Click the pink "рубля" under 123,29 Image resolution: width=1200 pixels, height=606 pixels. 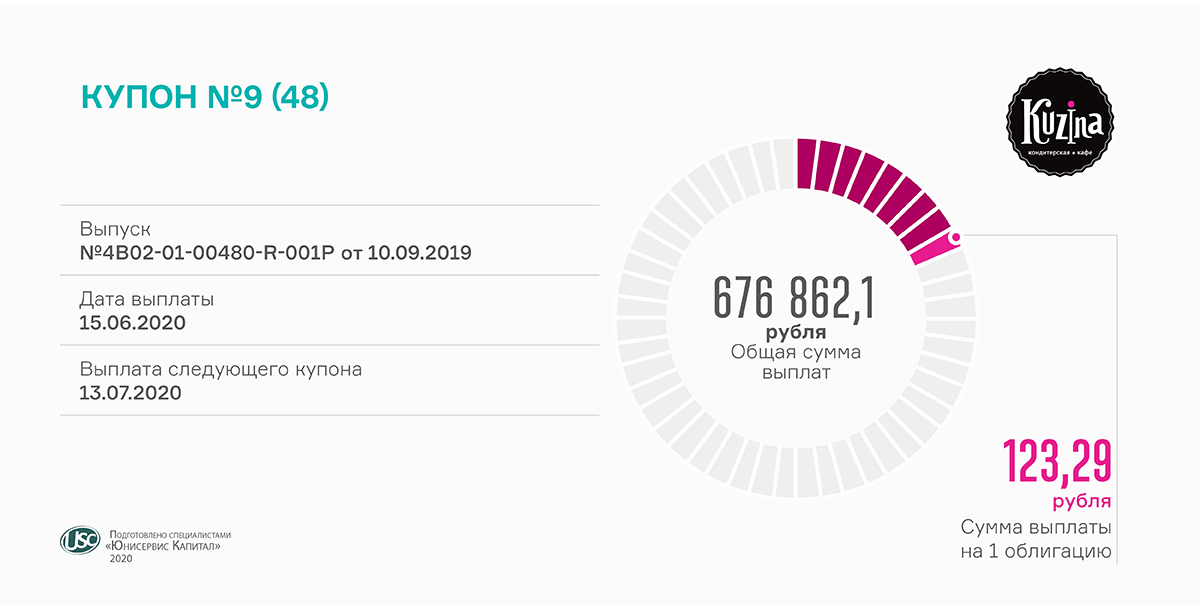point(1081,500)
